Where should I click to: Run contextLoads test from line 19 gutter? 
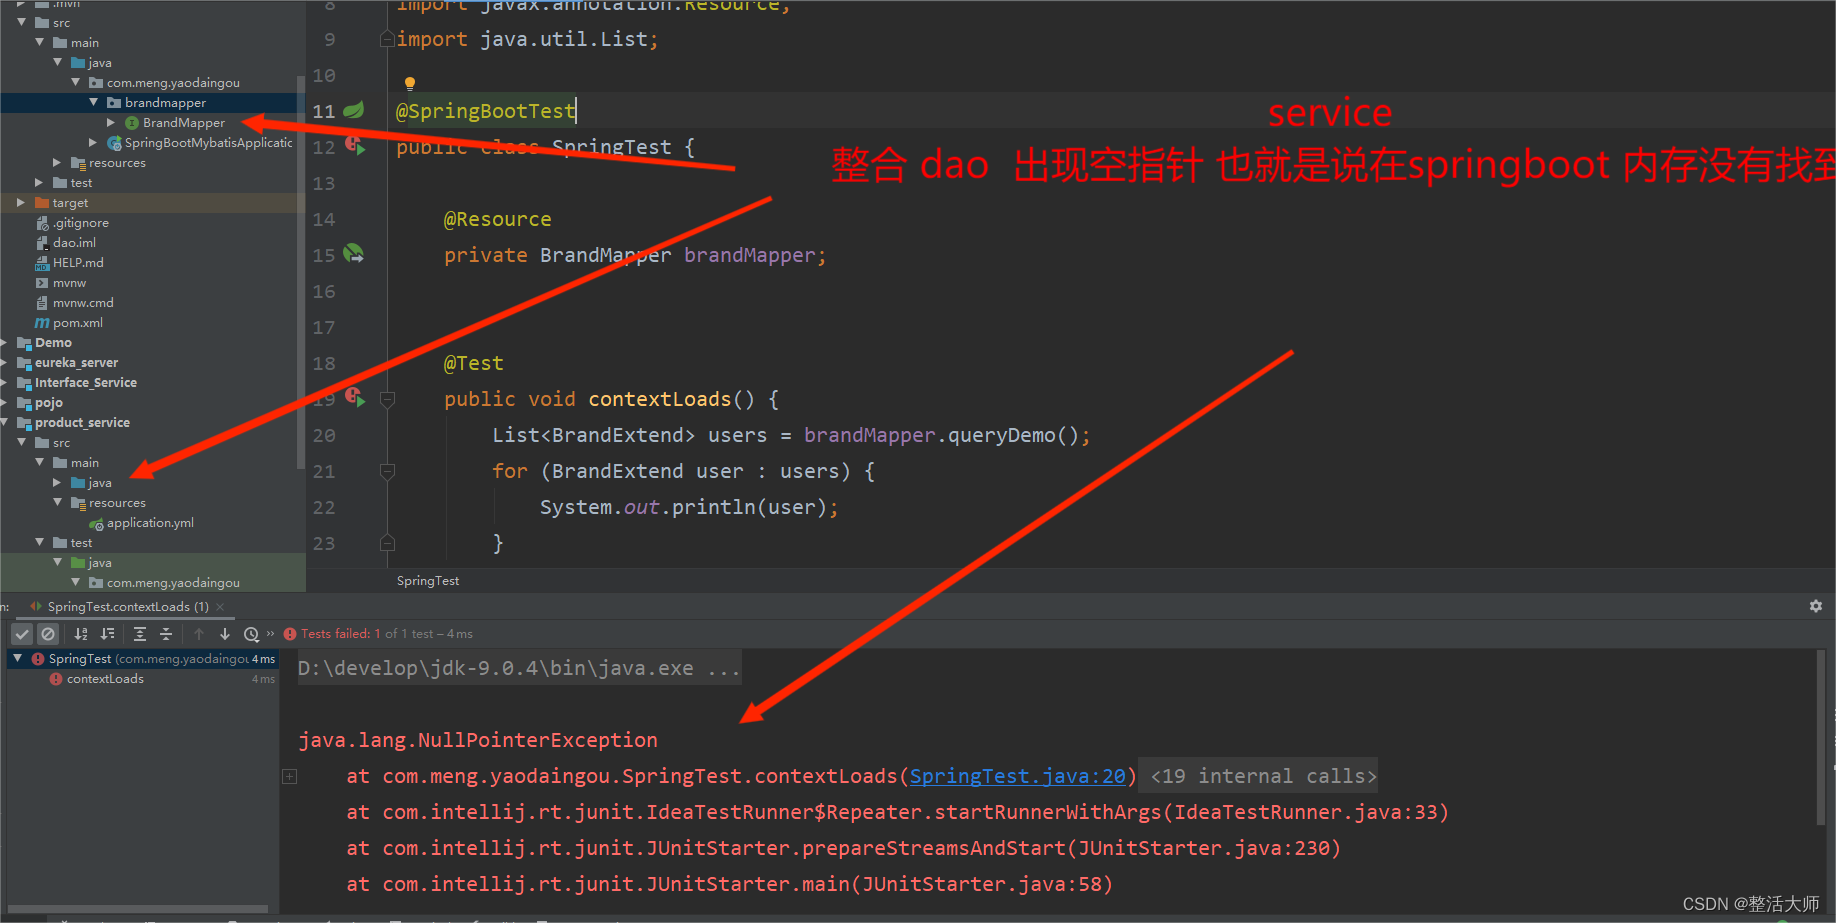pyautogui.click(x=355, y=398)
